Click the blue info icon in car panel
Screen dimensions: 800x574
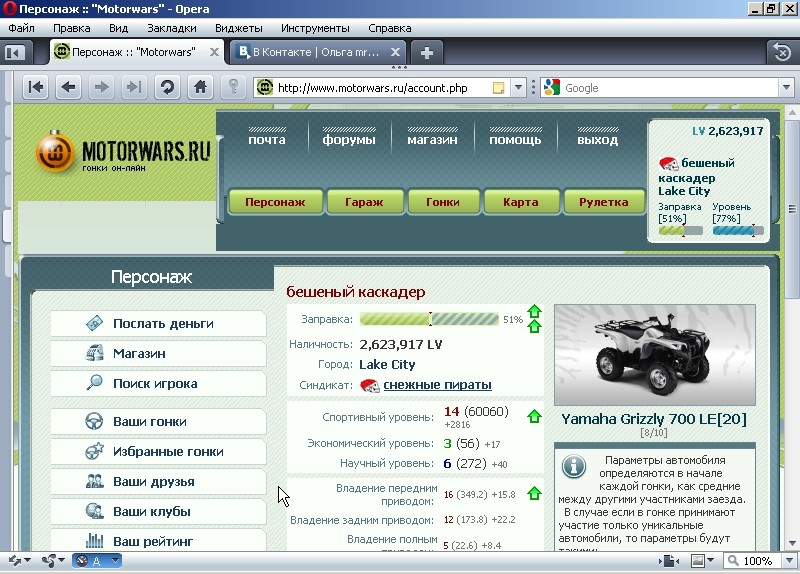point(574,466)
